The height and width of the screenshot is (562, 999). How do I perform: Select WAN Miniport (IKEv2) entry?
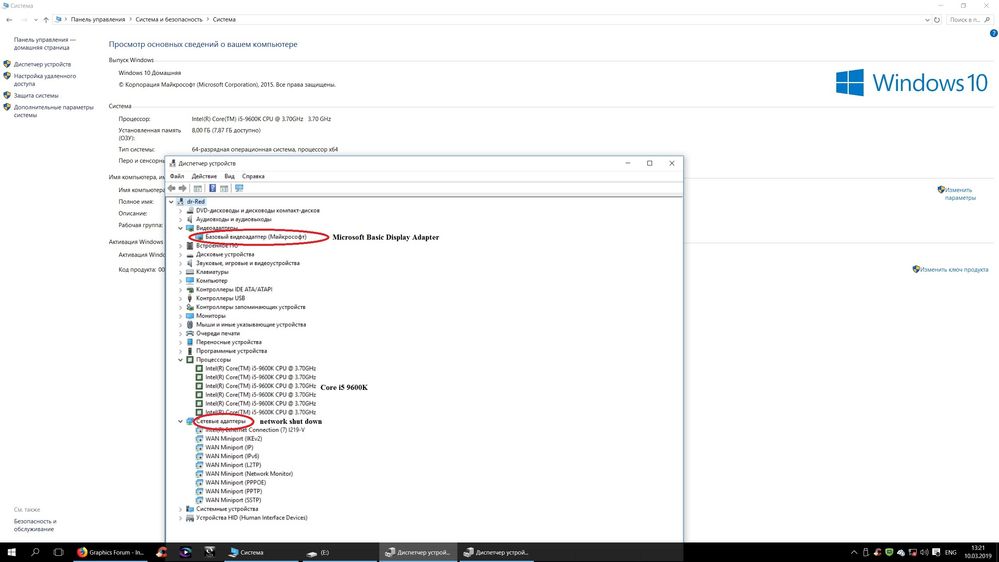[x=233, y=438]
